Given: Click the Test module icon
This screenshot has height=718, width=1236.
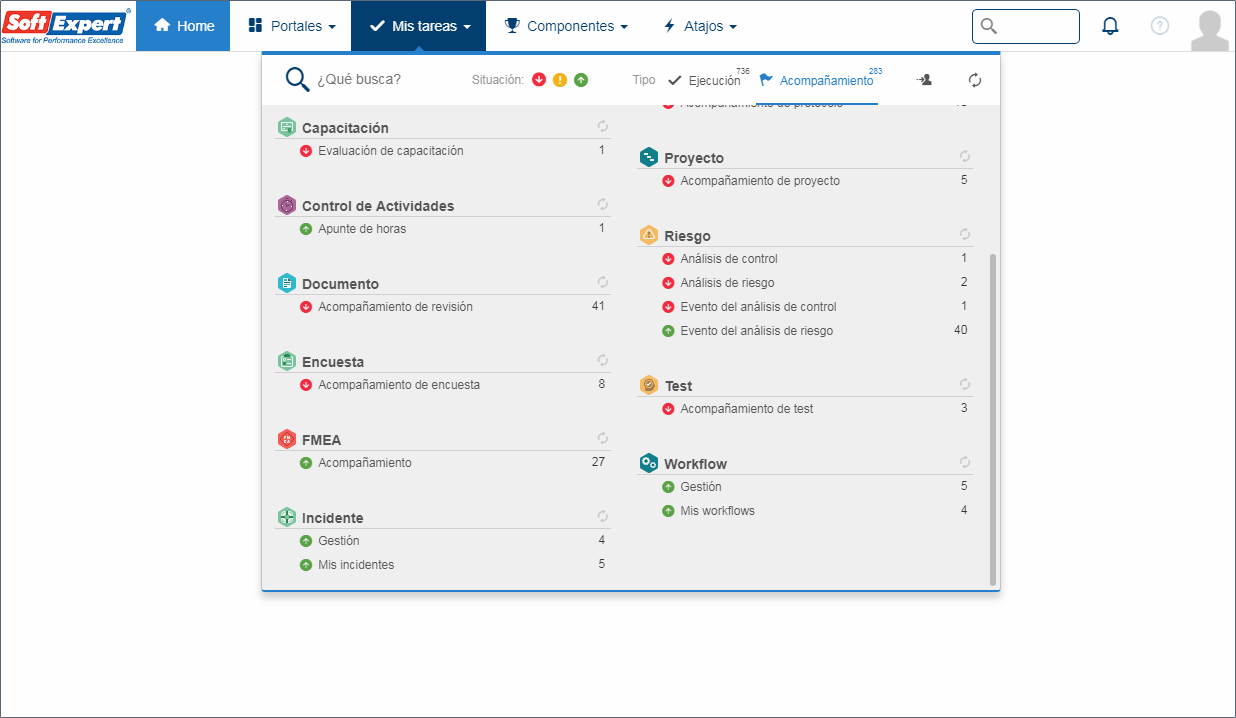Looking at the screenshot, I should point(649,385).
